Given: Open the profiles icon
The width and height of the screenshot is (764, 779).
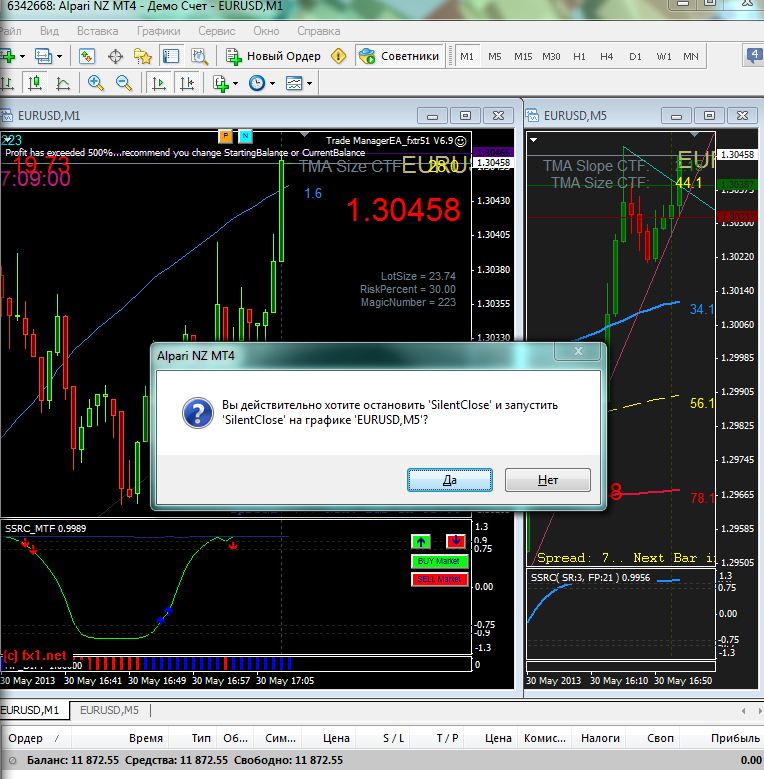Looking at the screenshot, I should (x=43, y=56).
